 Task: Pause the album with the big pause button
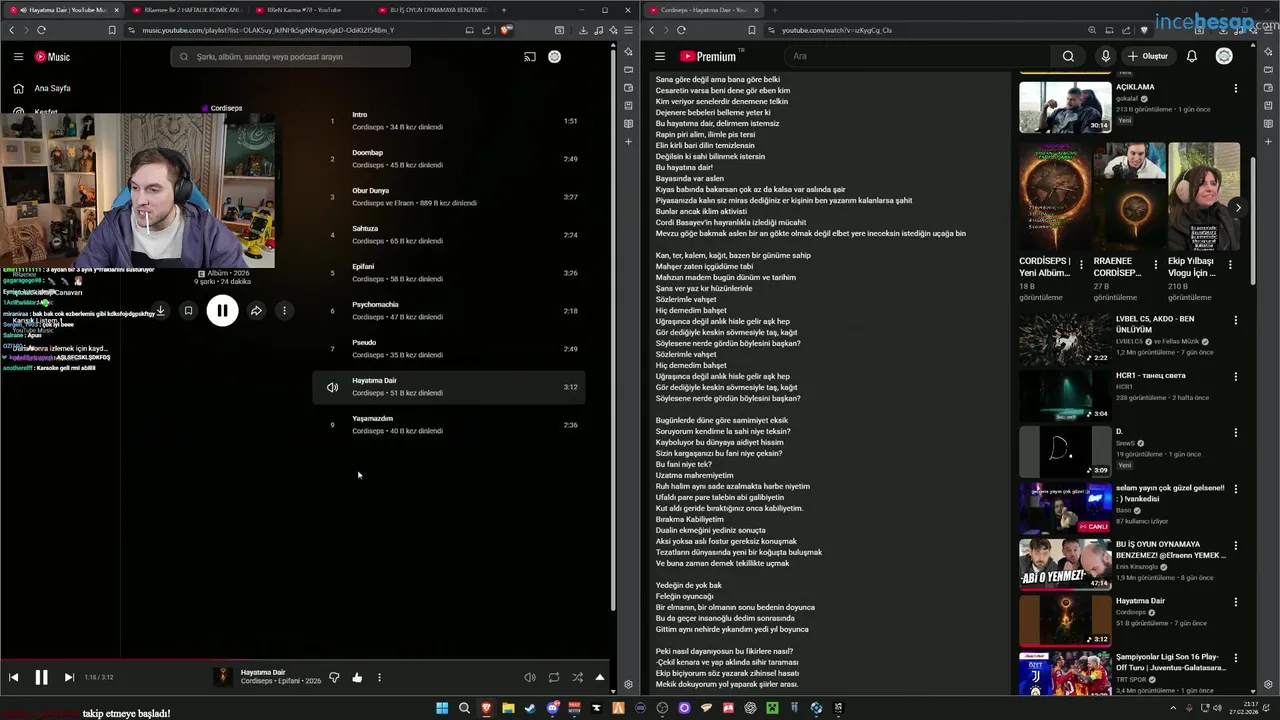pyautogui.click(x=222, y=311)
